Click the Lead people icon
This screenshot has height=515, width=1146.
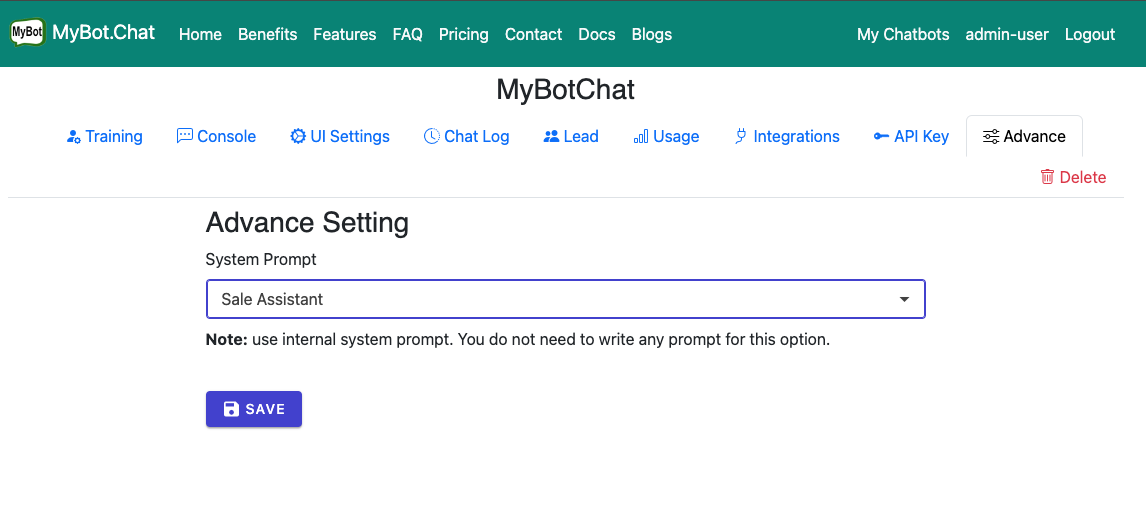tap(551, 136)
